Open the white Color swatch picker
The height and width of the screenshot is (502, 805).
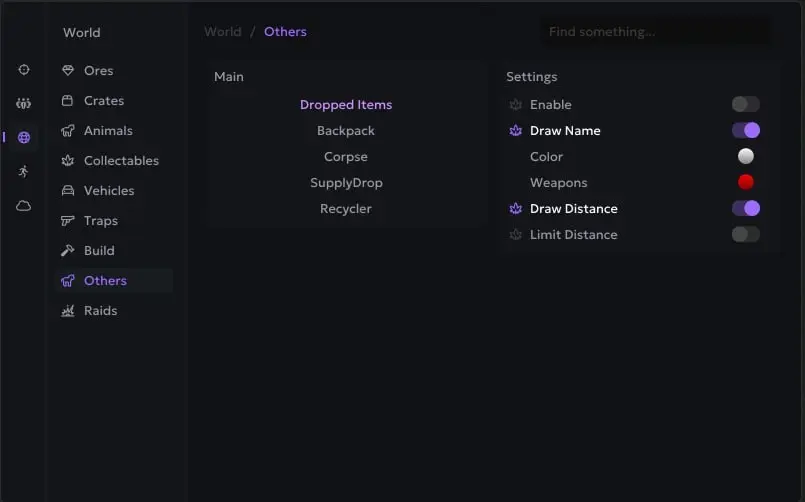(x=745, y=157)
